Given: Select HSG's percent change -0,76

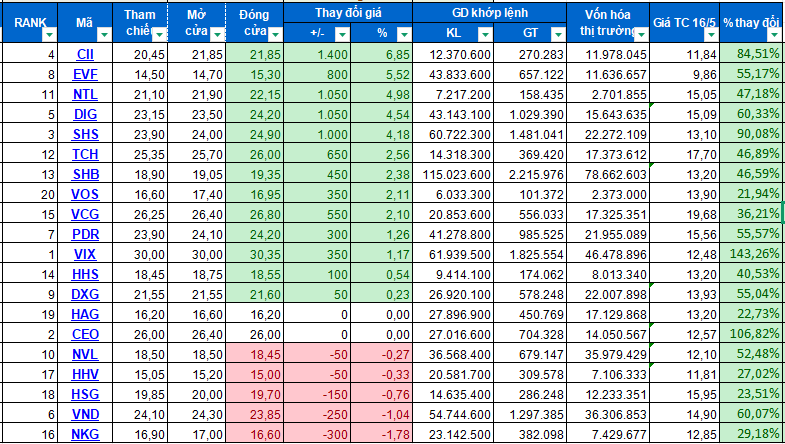Looking at the screenshot, I should pyautogui.click(x=381, y=394).
